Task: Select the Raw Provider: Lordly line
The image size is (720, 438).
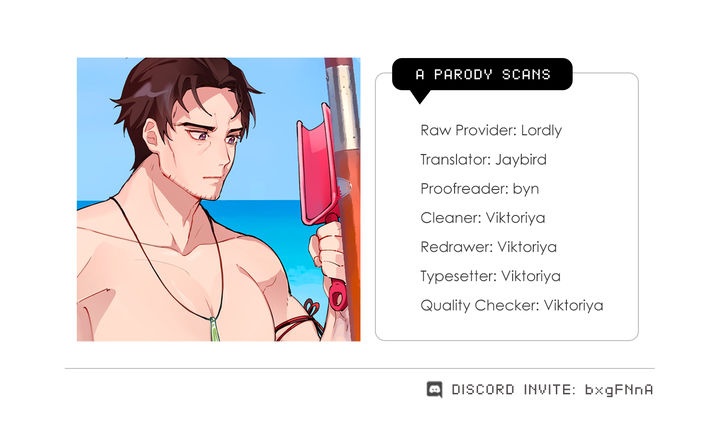Action: click(x=491, y=130)
